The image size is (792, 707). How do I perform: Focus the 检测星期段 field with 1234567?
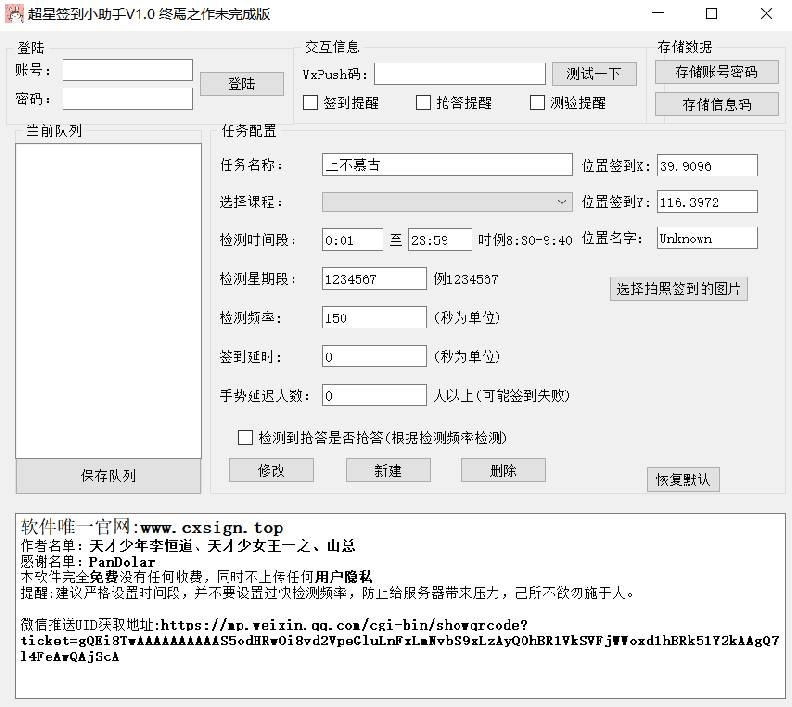[x=374, y=279]
